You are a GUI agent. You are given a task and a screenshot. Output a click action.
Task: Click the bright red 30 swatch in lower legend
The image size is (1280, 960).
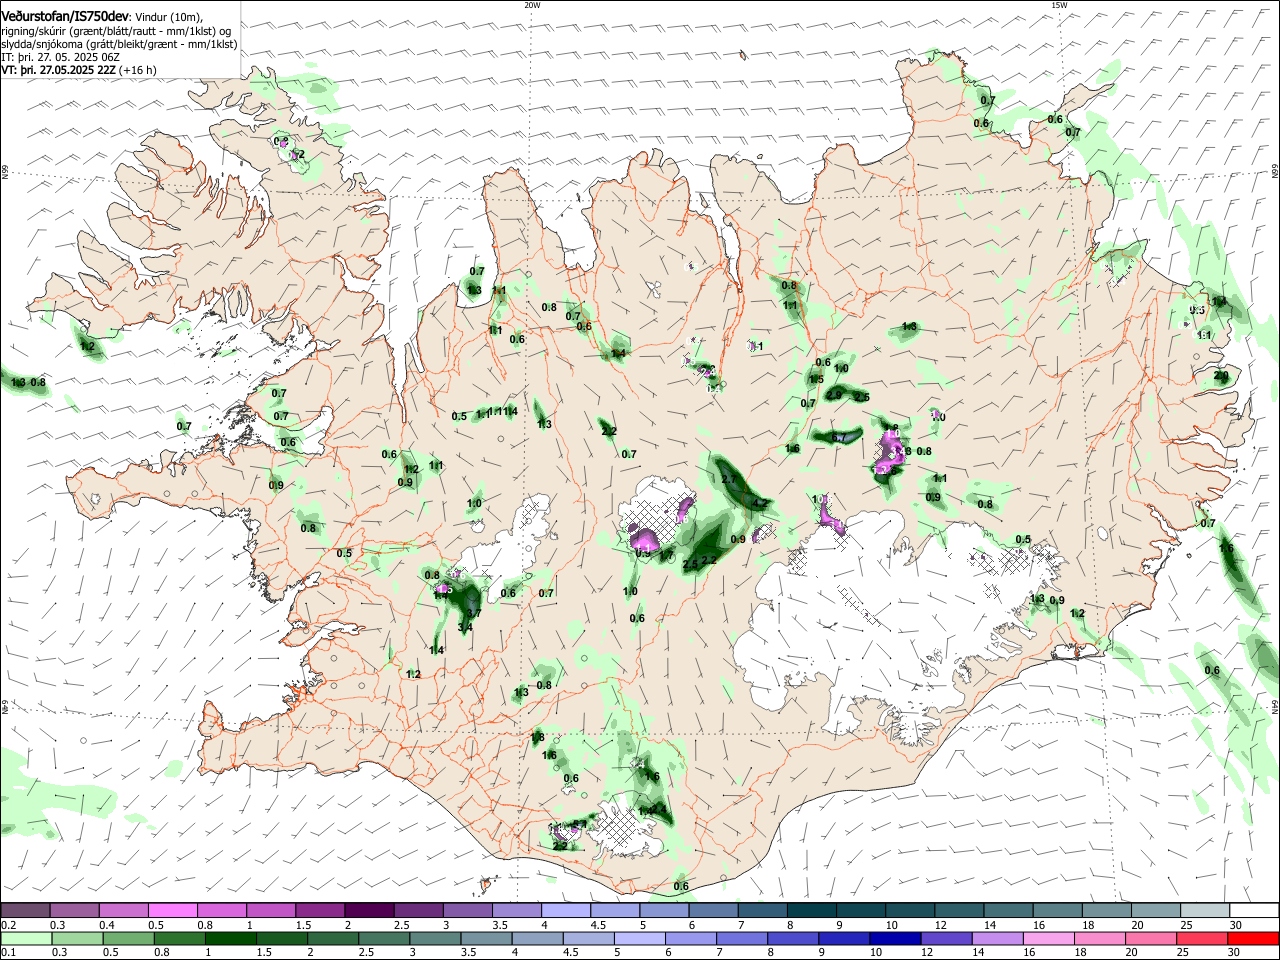1253,938
